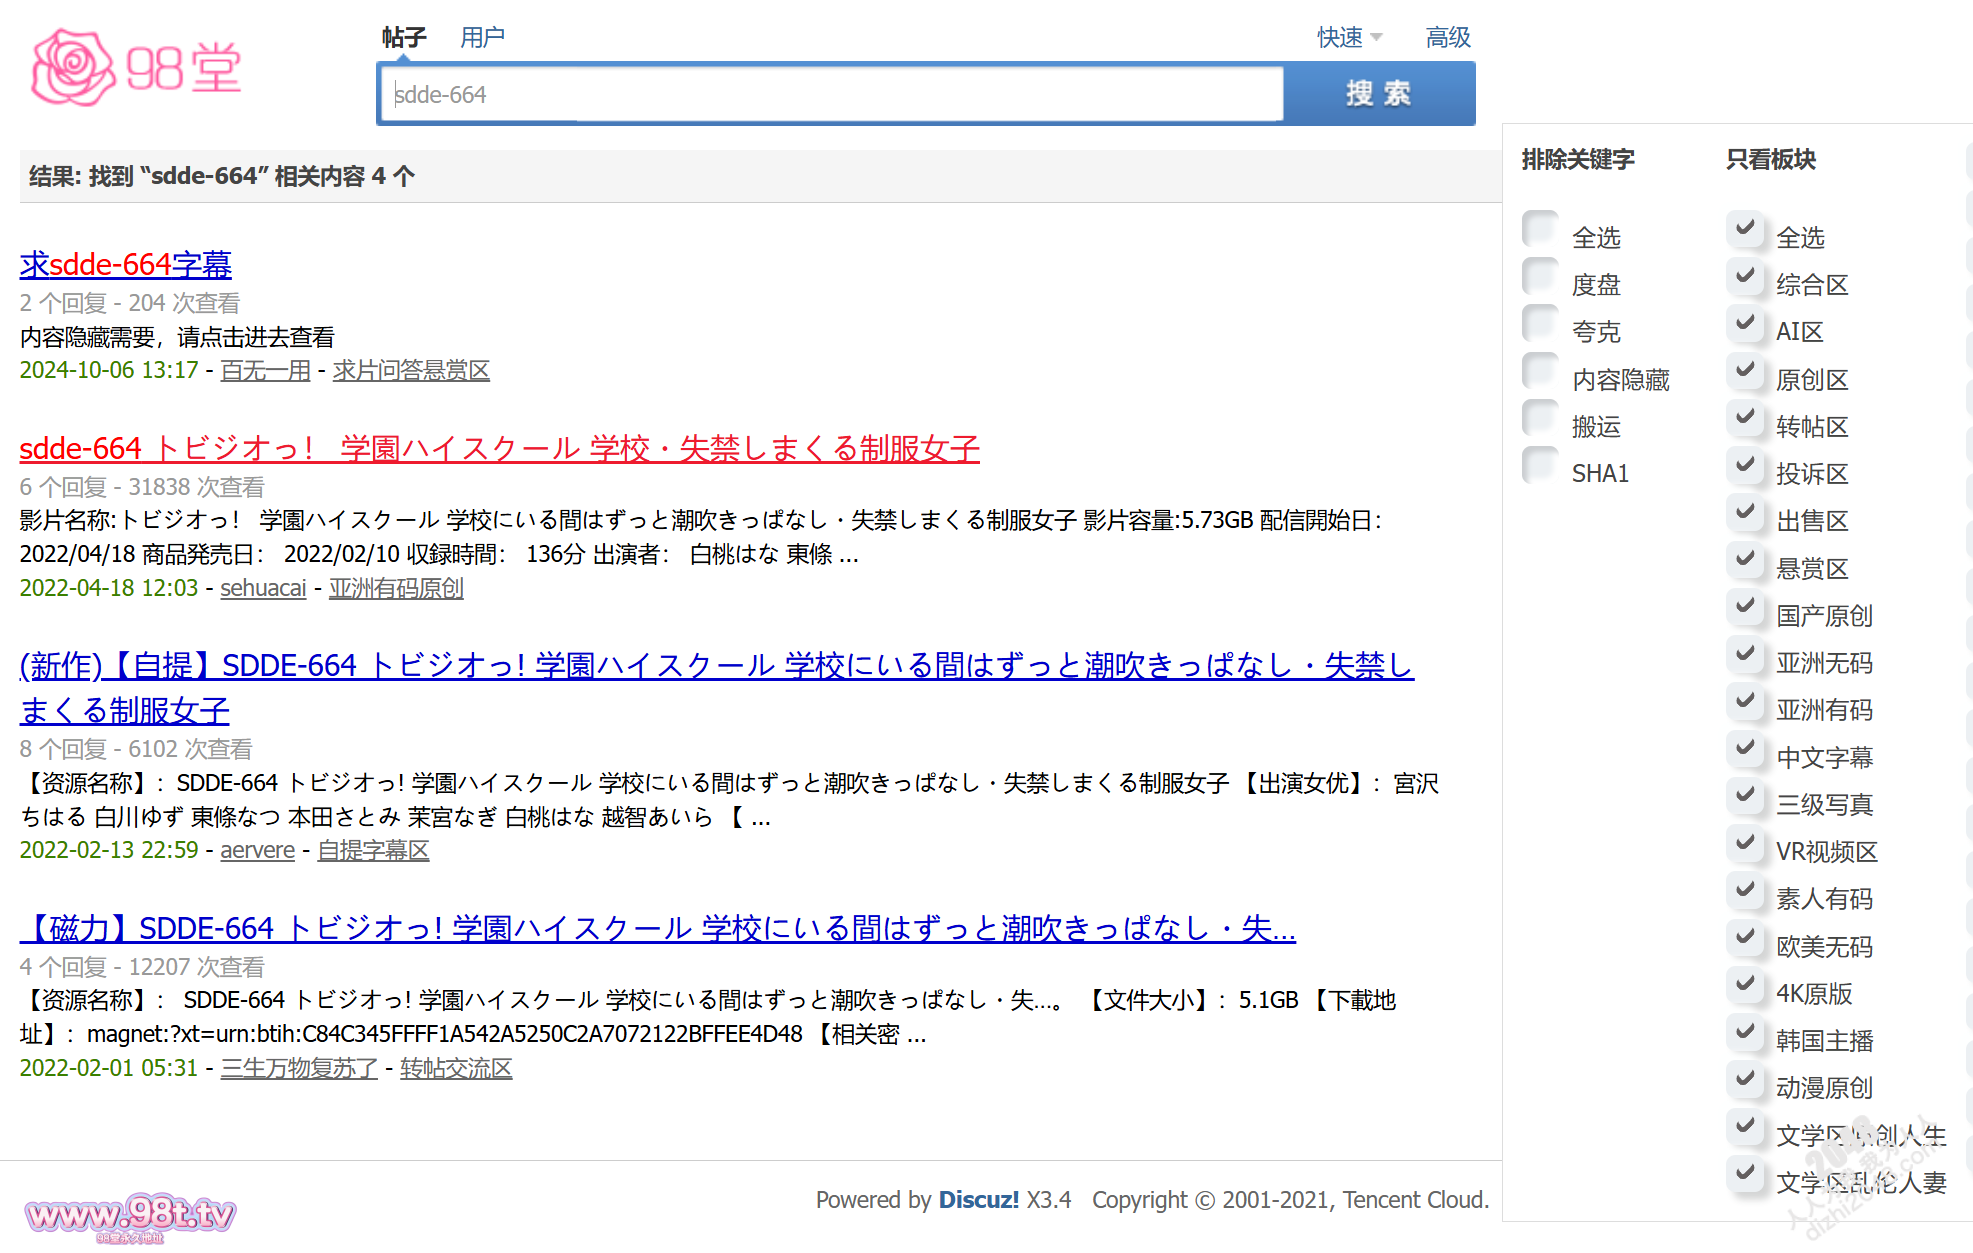Select the 帖子 search tab

[x=404, y=38]
